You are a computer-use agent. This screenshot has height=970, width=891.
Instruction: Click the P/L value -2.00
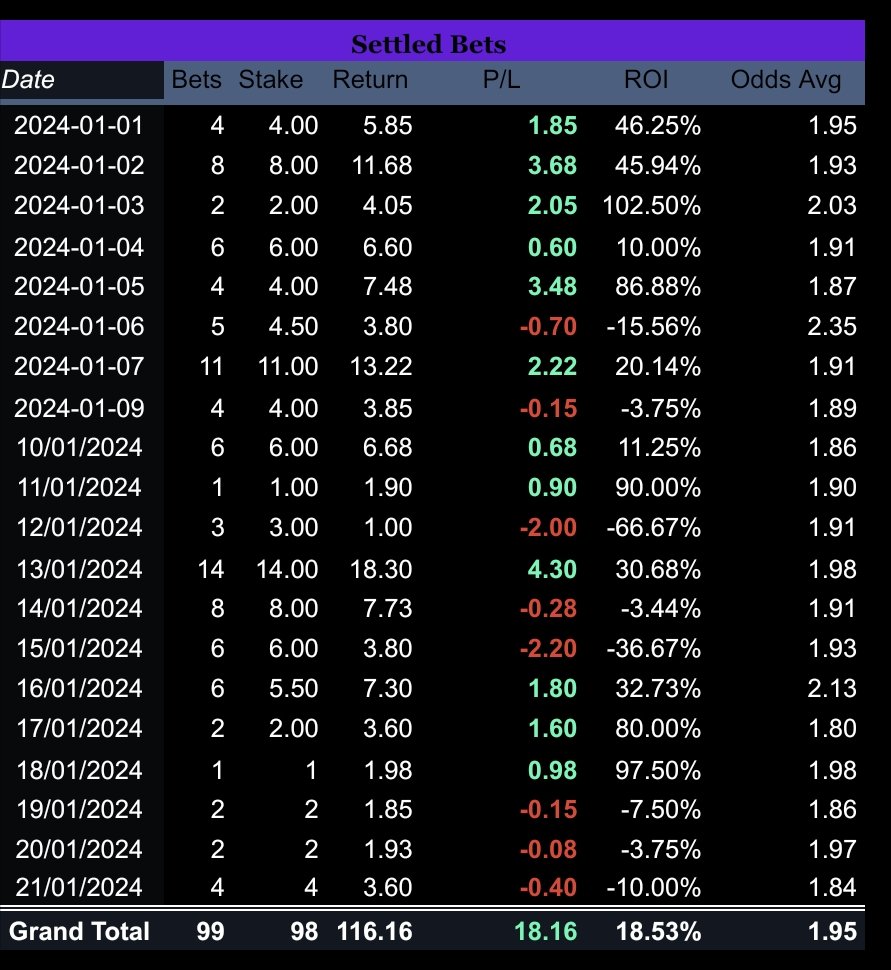[548, 528]
